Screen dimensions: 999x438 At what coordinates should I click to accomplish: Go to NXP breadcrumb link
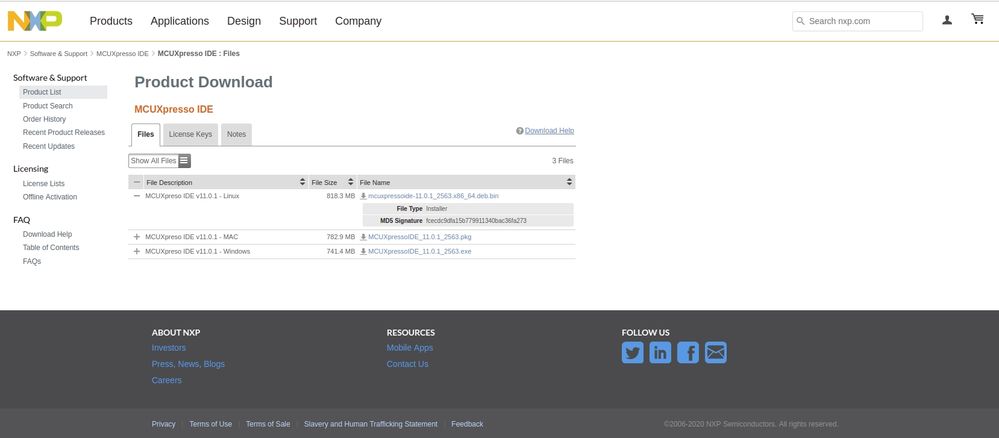(x=14, y=54)
